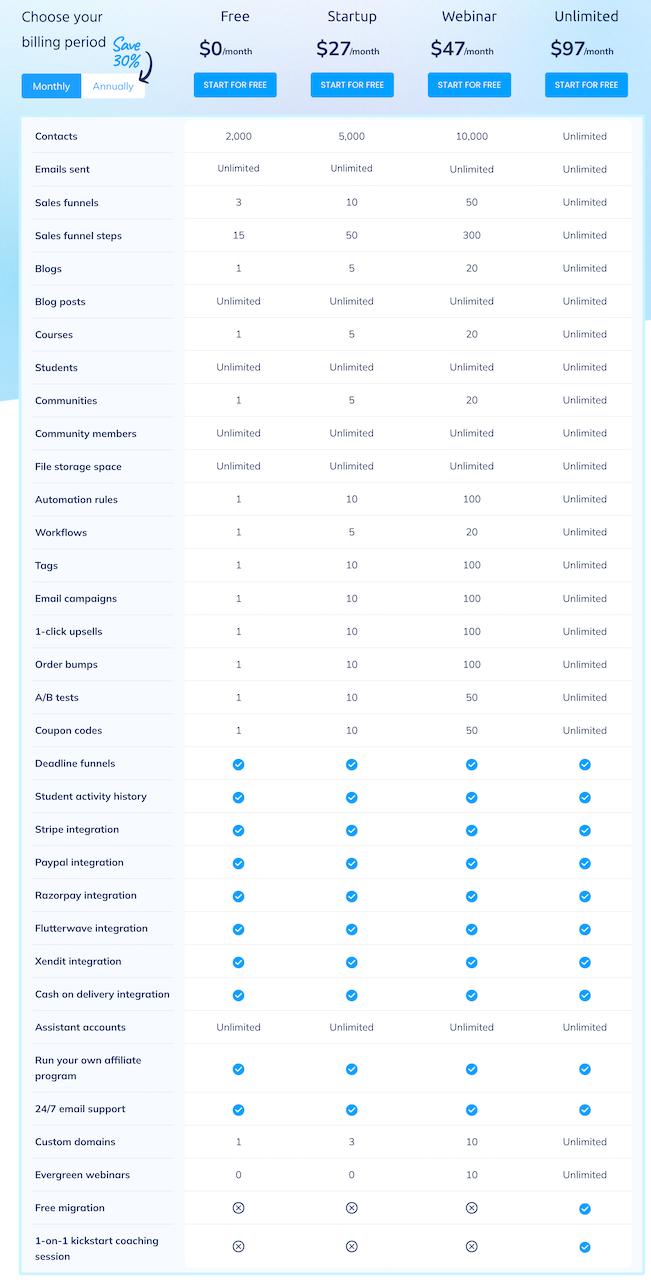Viewport: 651px width, 1280px height.
Task: Click the Unlimited plan column header
Action: point(586,16)
